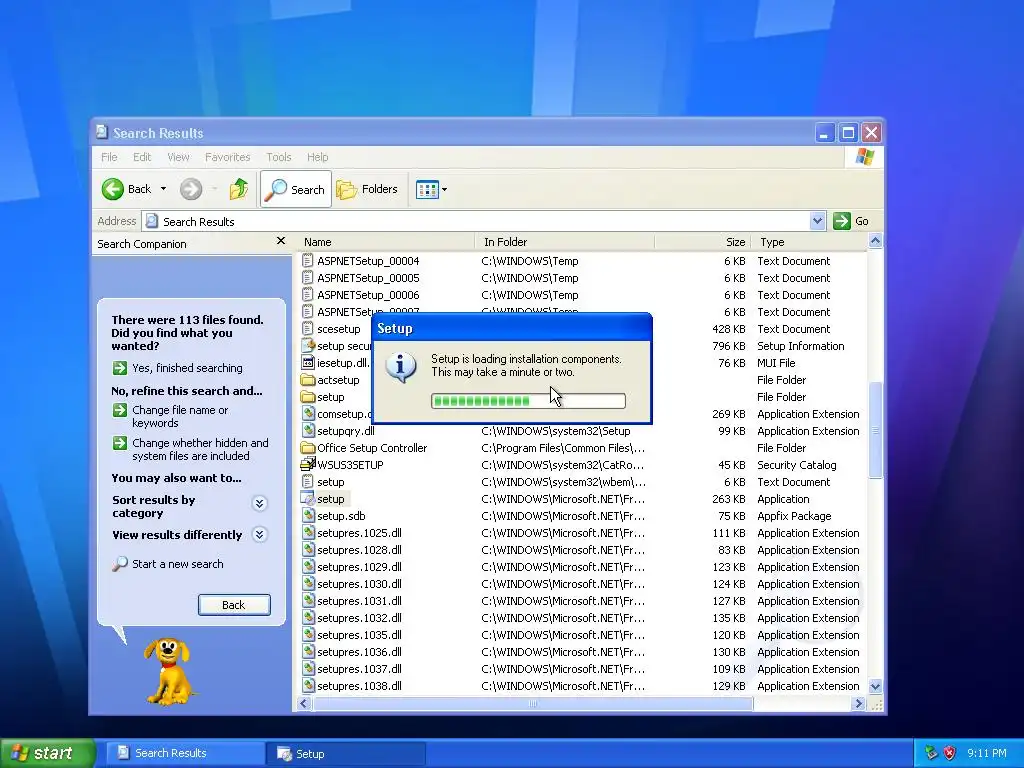Select the highlighted setup application icon

coord(308,498)
